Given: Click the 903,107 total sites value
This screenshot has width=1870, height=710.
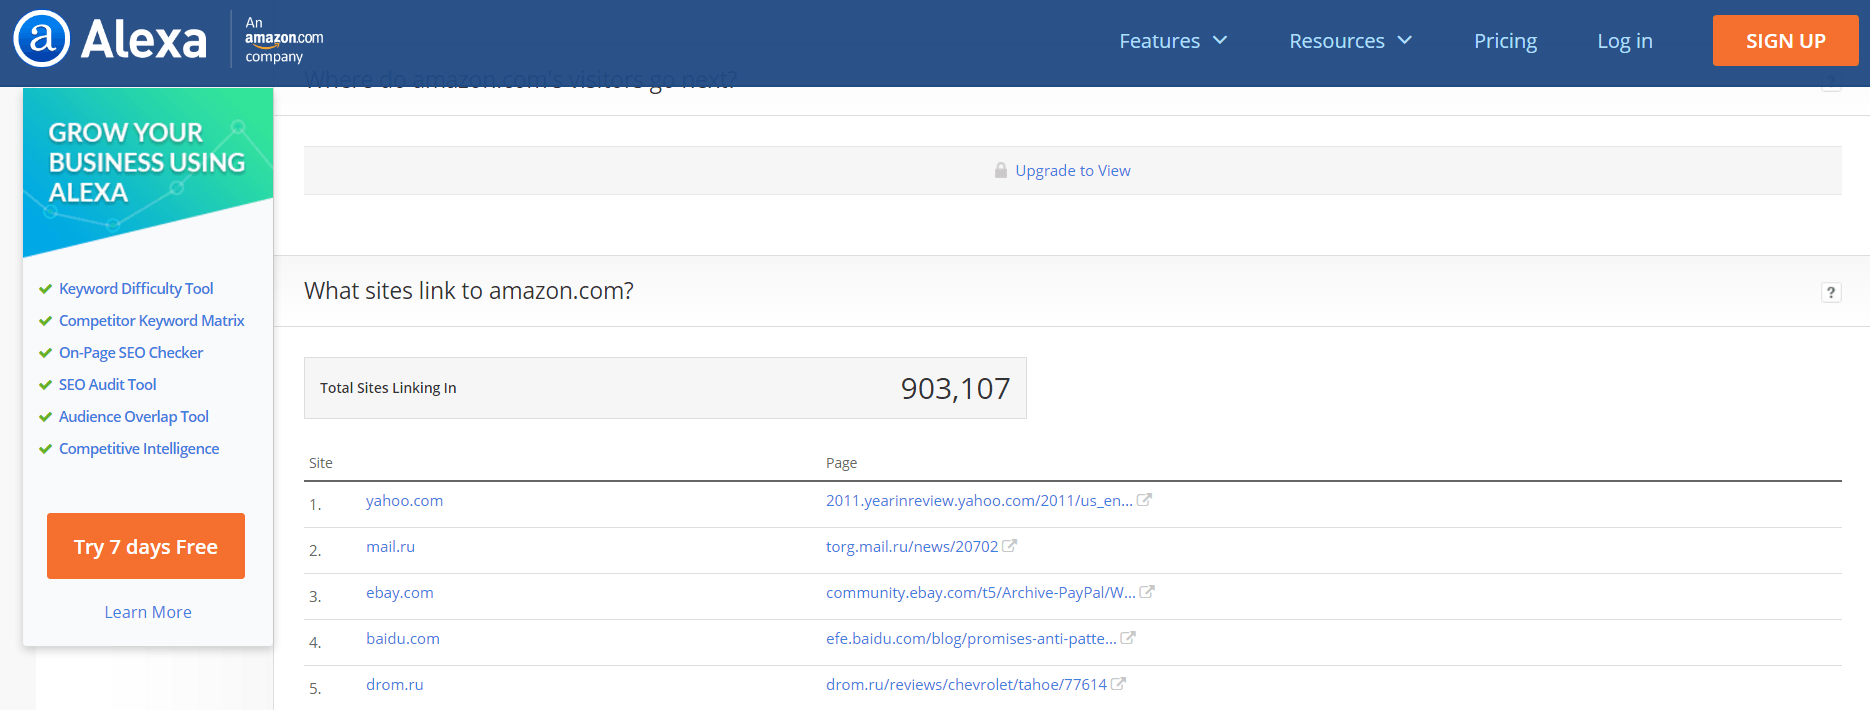Looking at the screenshot, I should 955,388.
